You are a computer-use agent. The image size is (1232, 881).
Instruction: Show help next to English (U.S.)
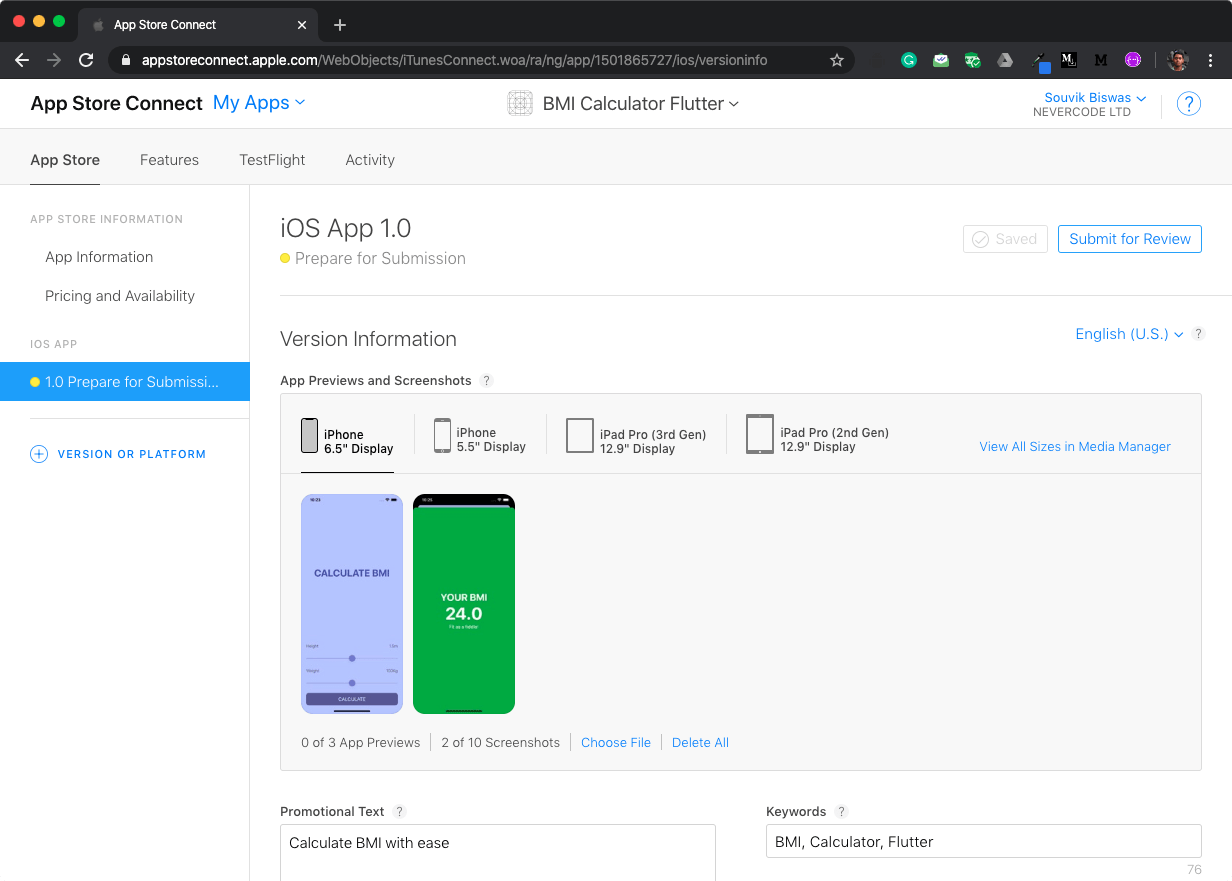[1199, 334]
